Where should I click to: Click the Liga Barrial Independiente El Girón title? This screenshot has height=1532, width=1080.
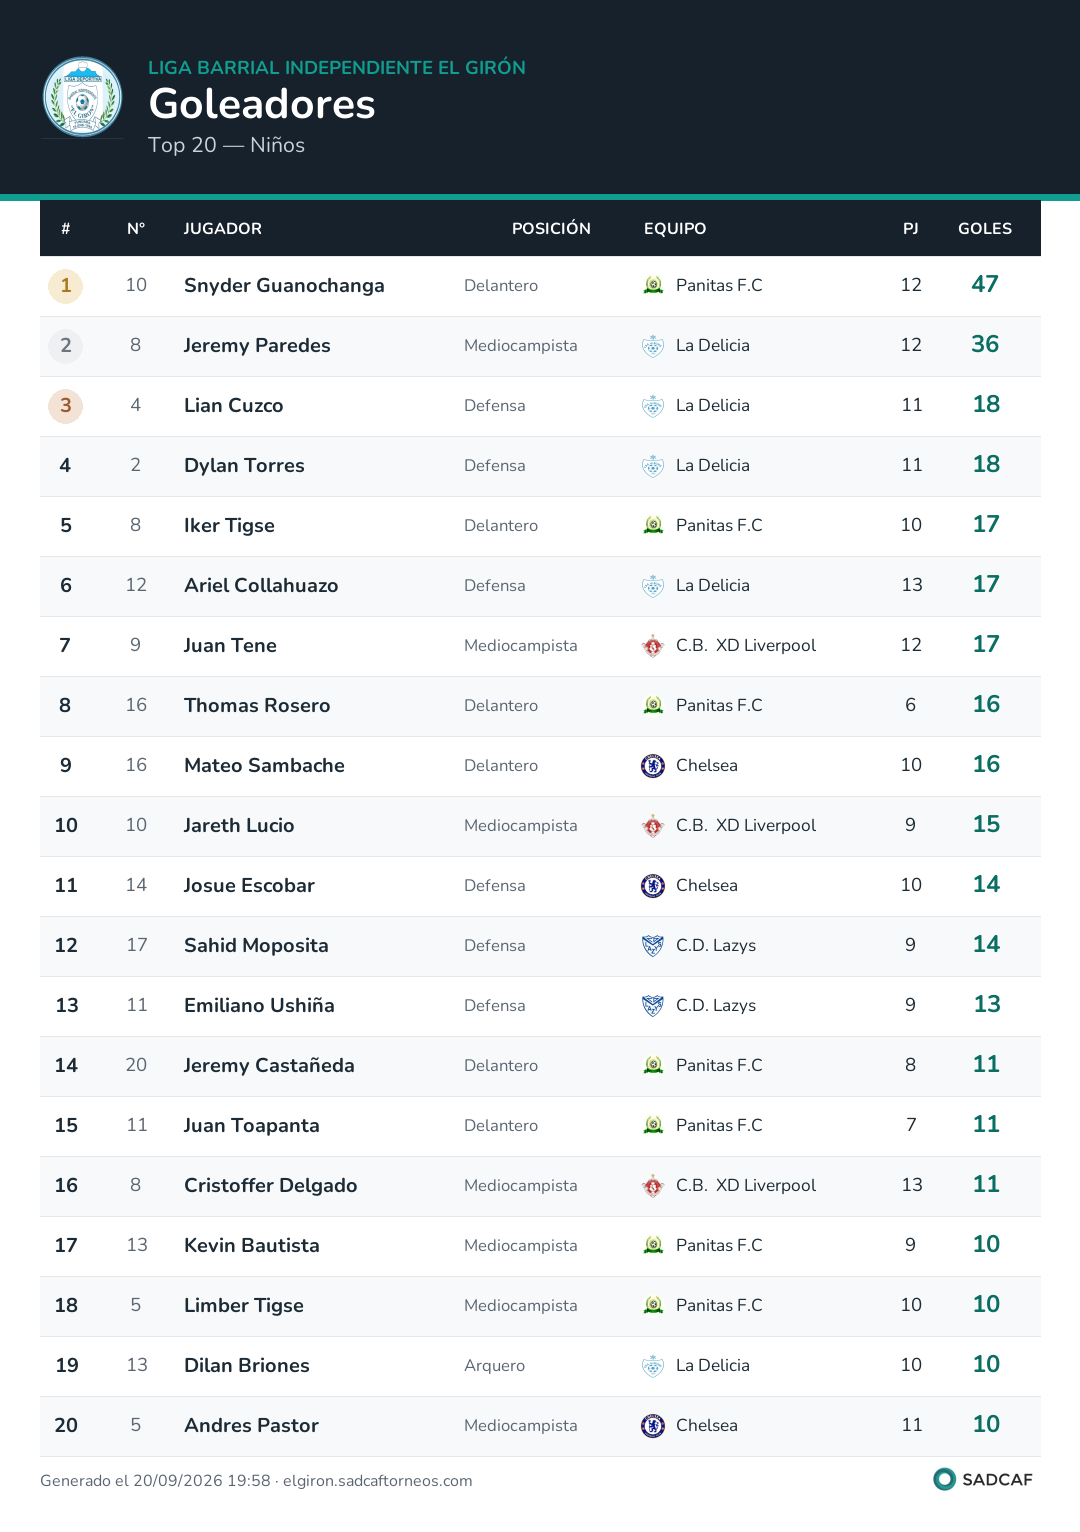pos(337,67)
